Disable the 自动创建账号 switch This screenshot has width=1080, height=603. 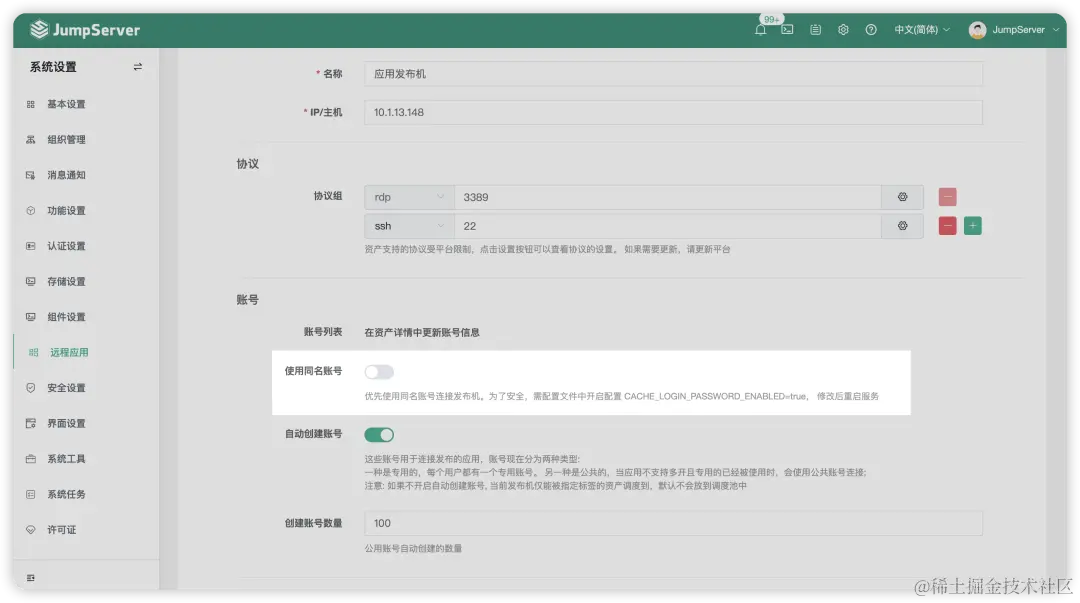coord(379,435)
